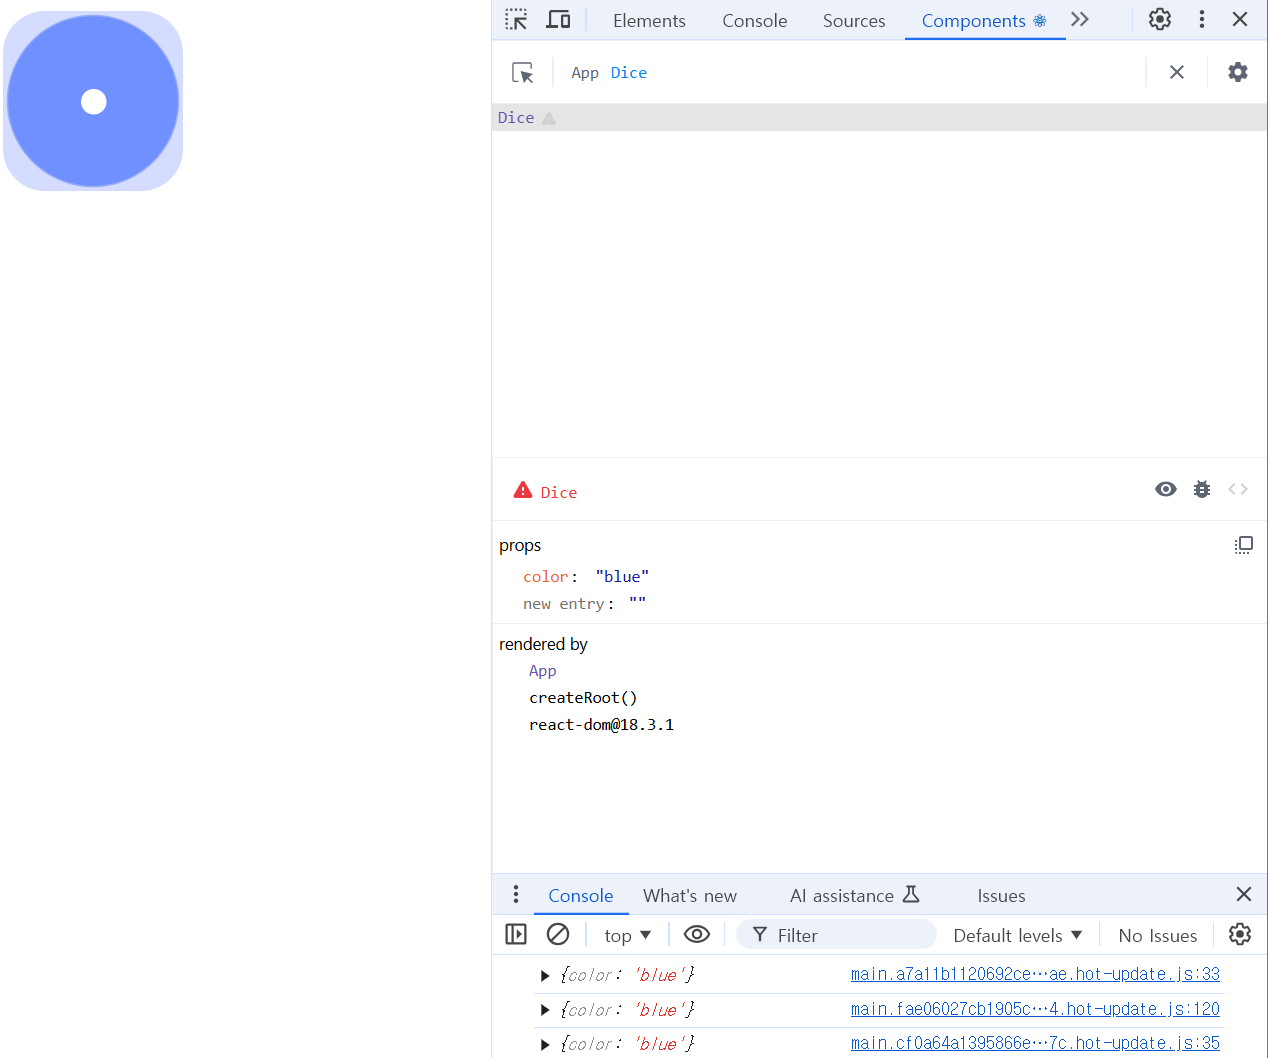Click App under rendered by

click(543, 671)
